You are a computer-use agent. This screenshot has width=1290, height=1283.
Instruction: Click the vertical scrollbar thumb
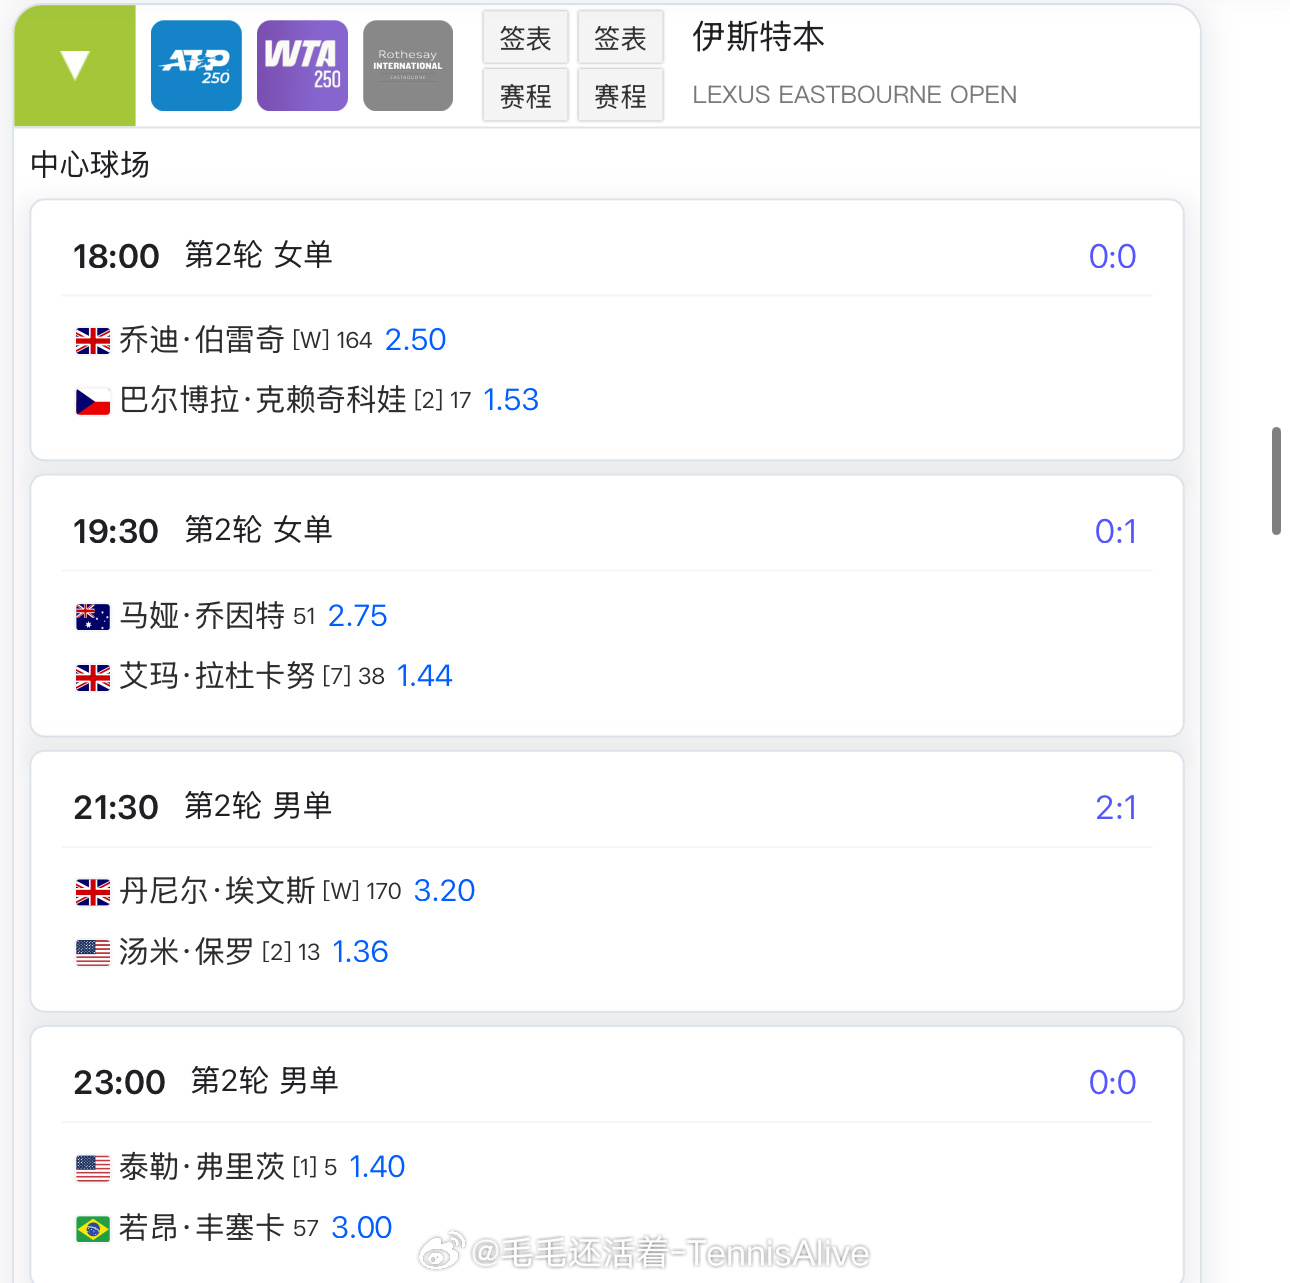[1277, 481]
